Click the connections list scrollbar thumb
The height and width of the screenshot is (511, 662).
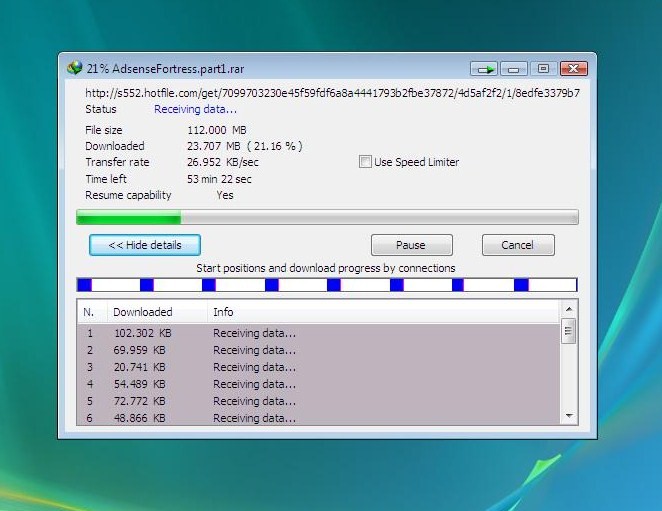coord(568,331)
